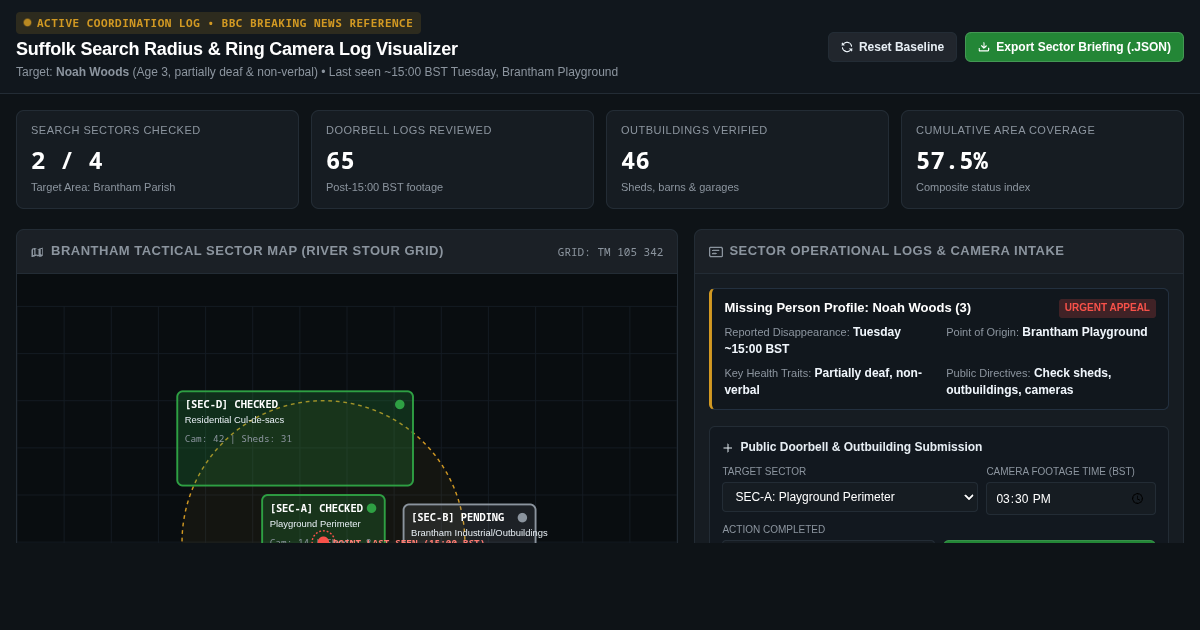Click 'Composite status index' subtitle
The width and height of the screenshot is (1200, 630).
pos(973,187)
